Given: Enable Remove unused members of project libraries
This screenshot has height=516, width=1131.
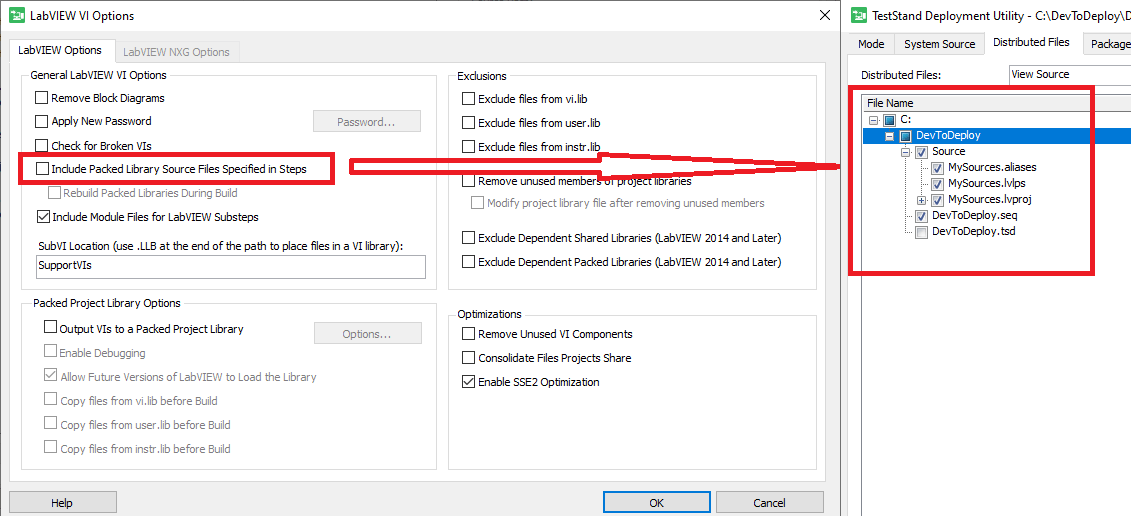Looking at the screenshot, I should (x=469, y=180).
